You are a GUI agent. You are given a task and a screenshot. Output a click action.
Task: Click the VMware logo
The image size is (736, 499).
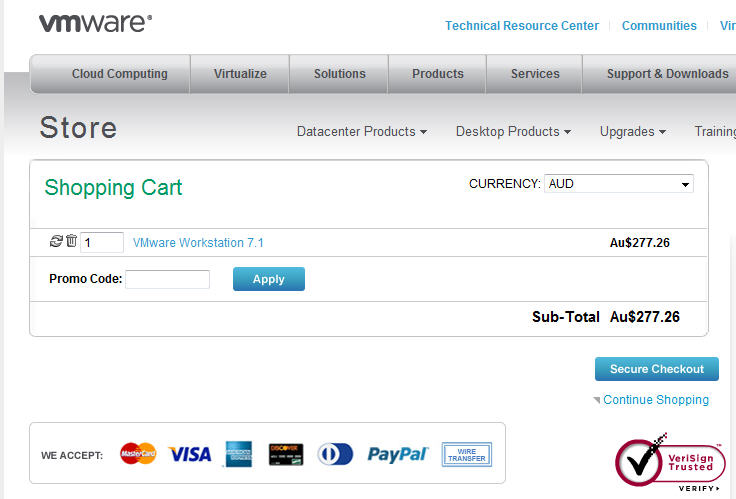click(x=95, y=23)
